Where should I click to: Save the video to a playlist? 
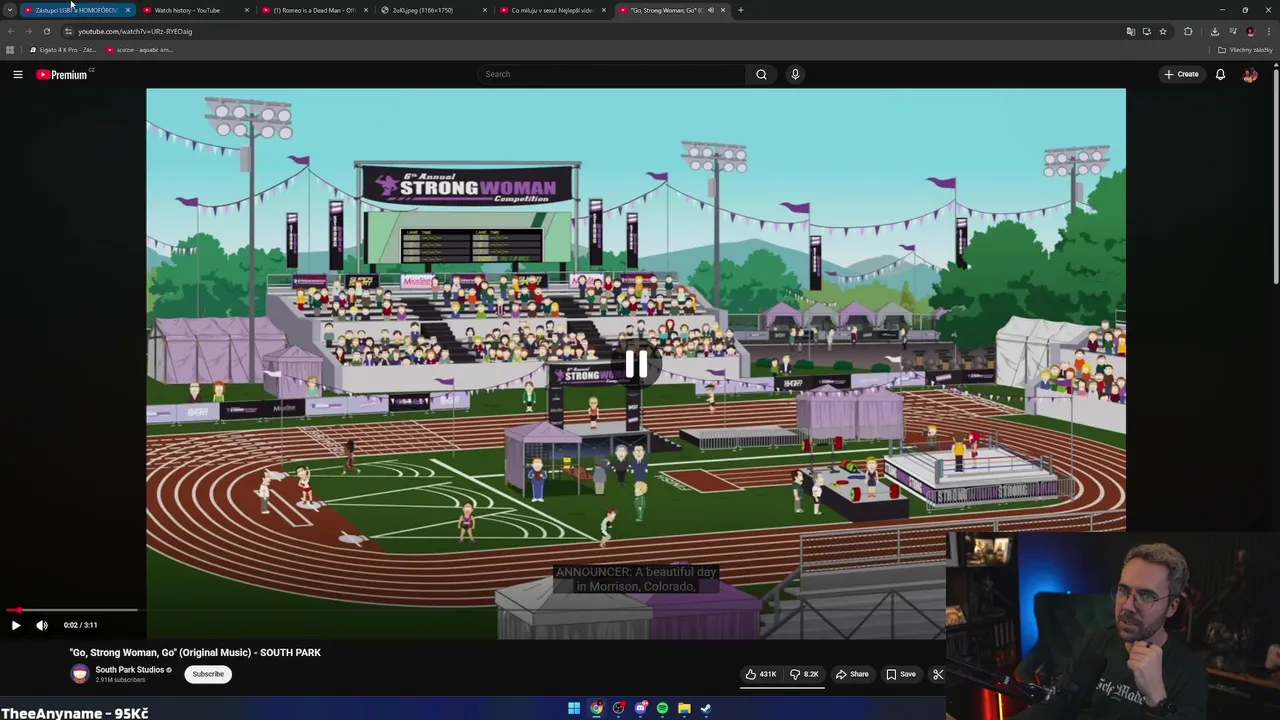coord(901,674)
